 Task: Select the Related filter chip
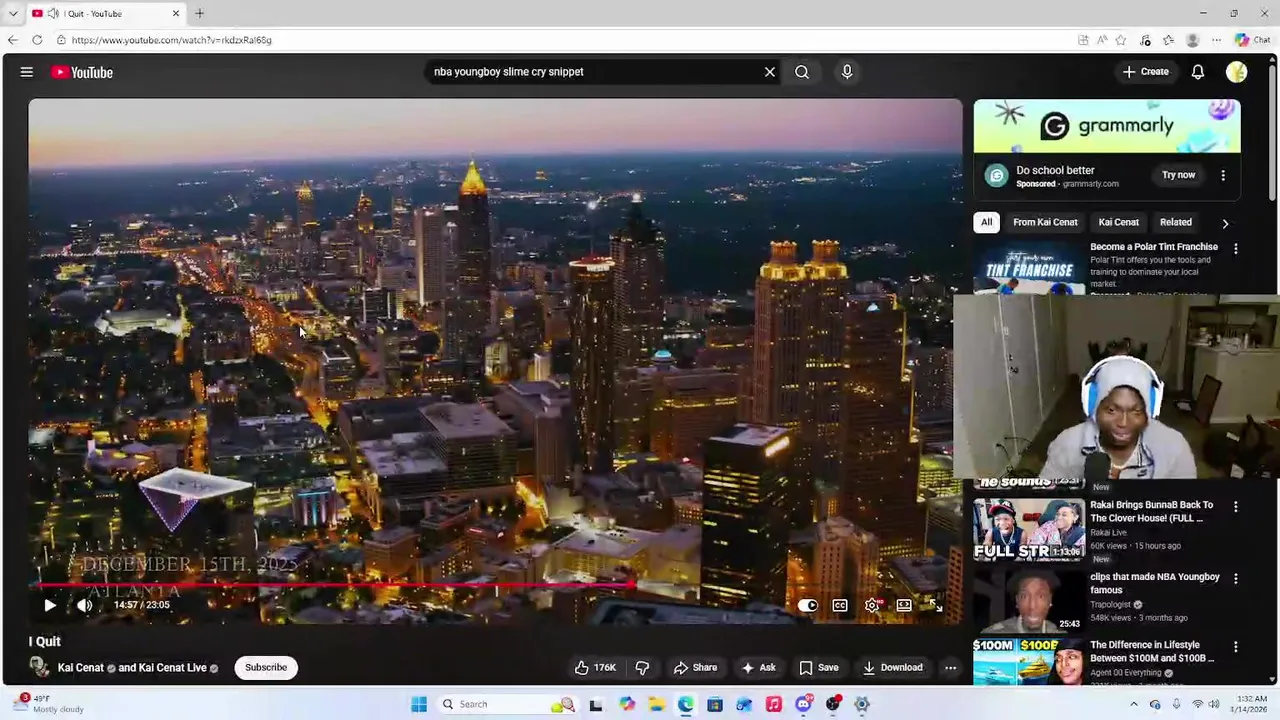1175,222
